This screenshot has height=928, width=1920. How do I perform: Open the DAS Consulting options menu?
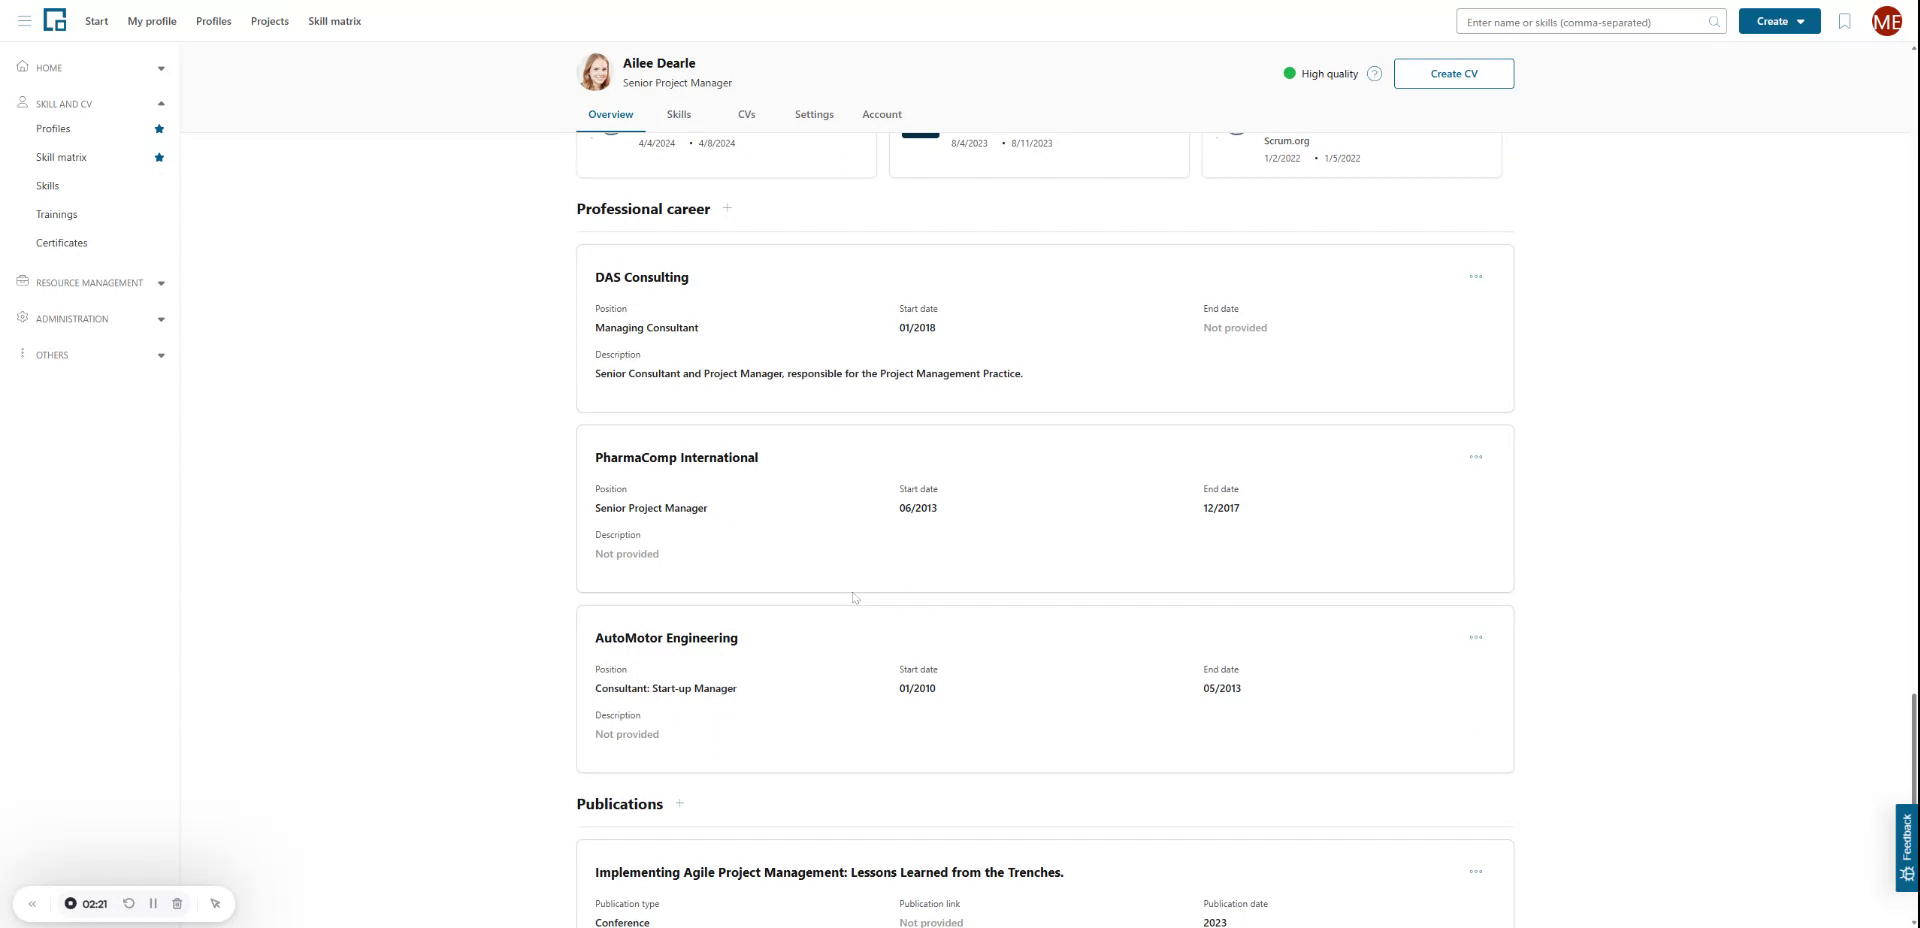[x=1475, y=277]
